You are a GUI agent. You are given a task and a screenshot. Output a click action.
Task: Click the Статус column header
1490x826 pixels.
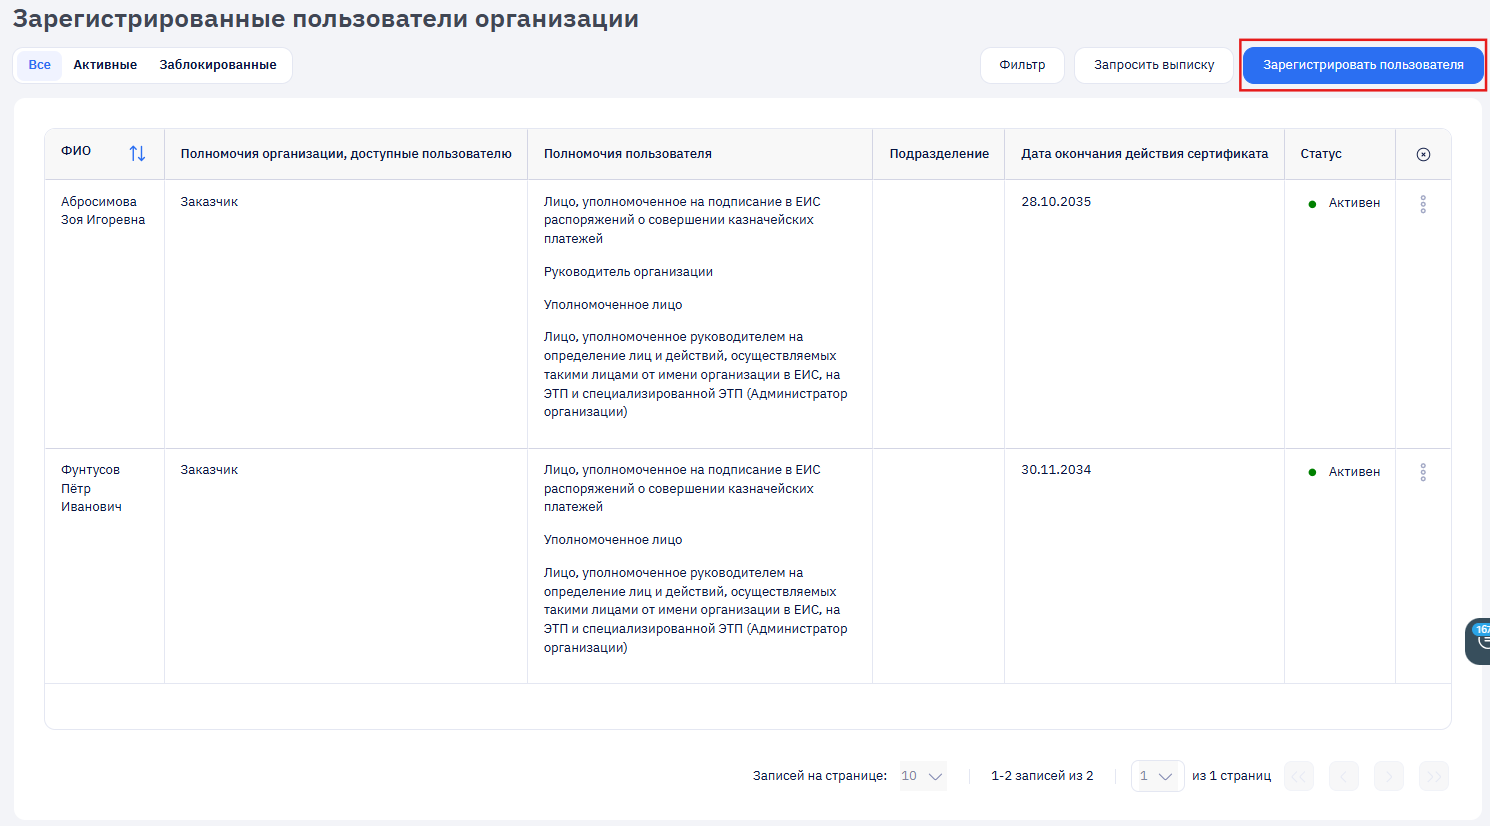coord(1321,154)
